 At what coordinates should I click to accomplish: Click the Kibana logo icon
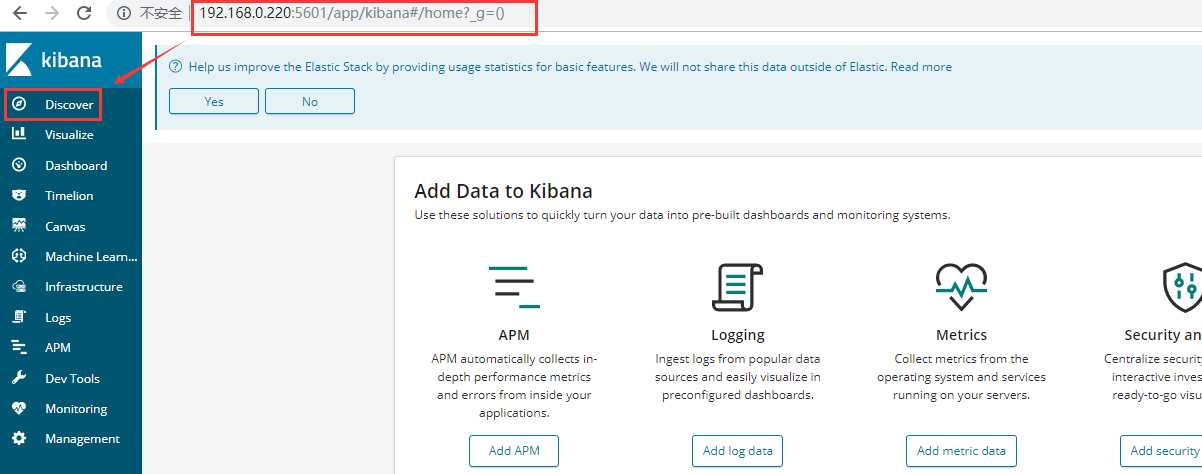[x=19, y=60]
